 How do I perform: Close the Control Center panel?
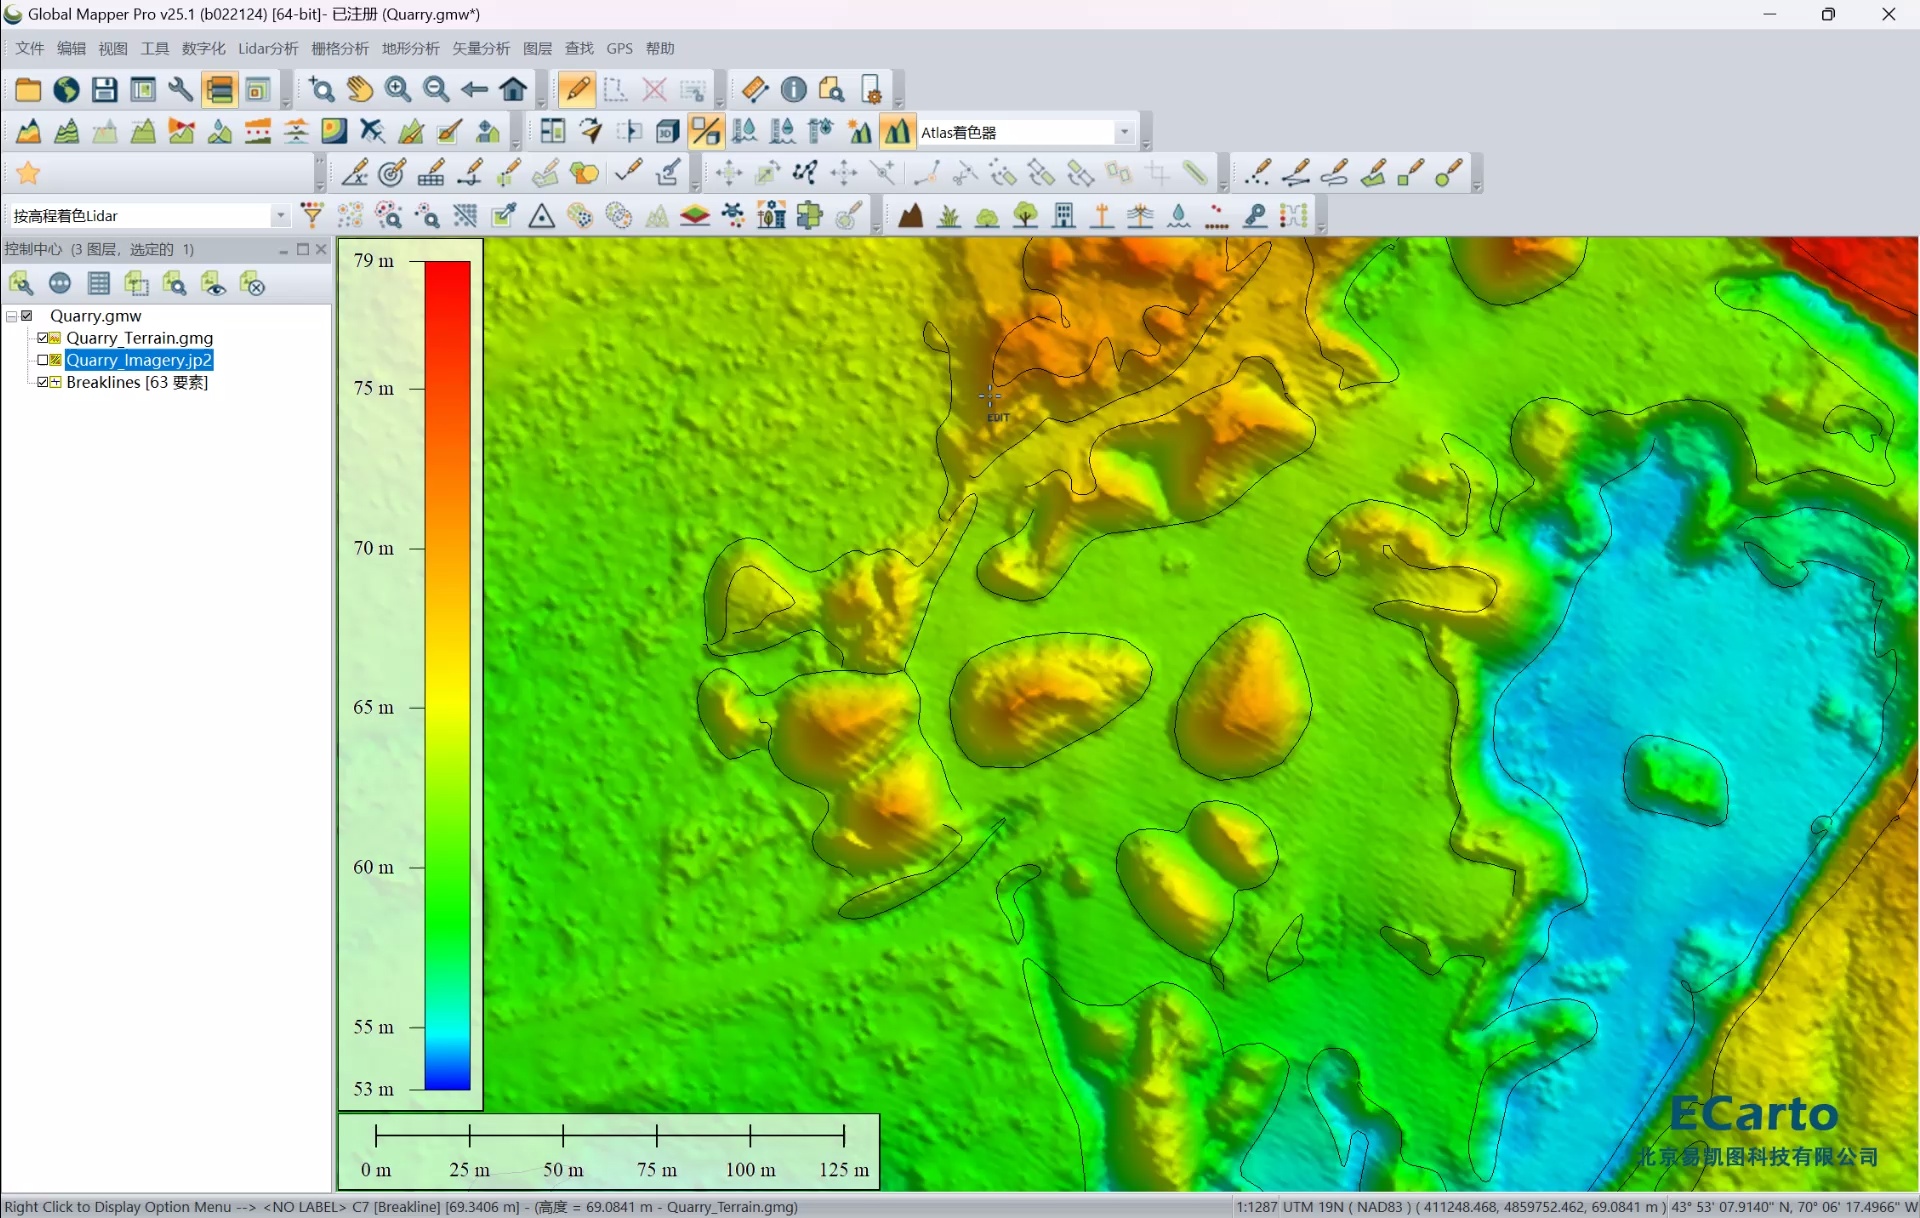pos(321,249)
